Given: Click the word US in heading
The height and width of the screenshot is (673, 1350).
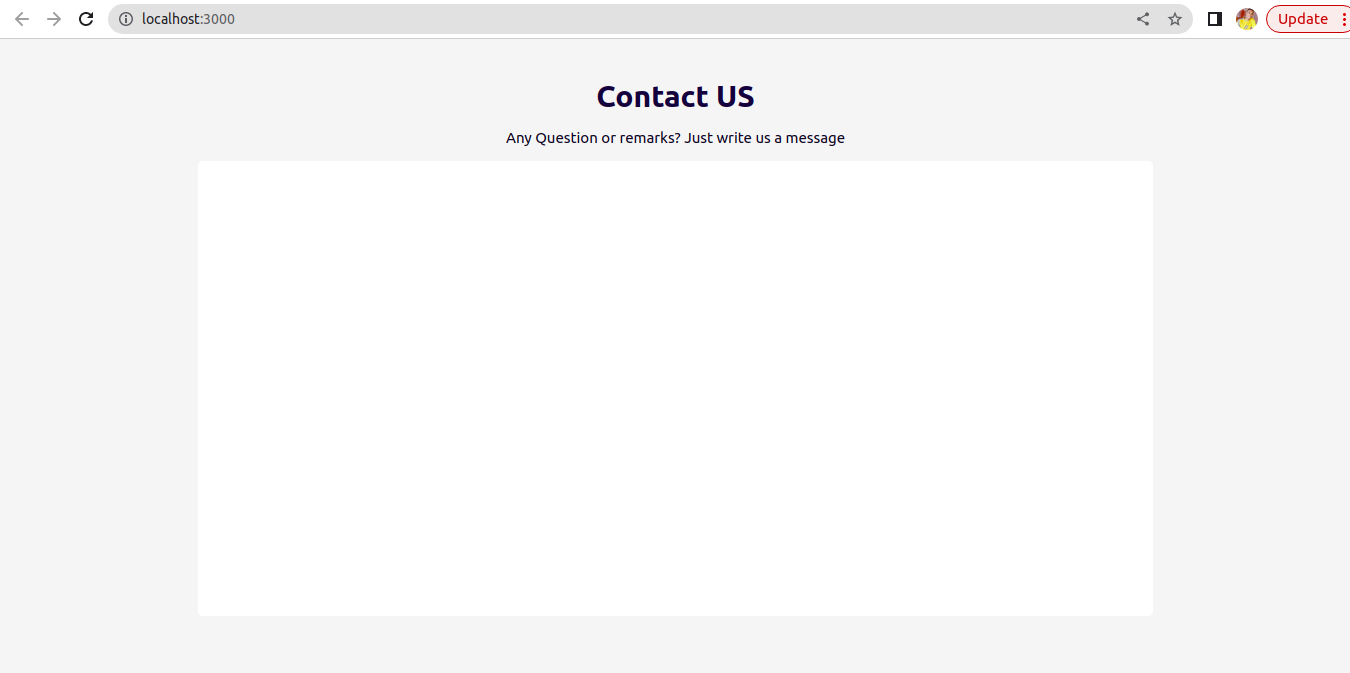Looking at the screenshot, I should point(735,96).
